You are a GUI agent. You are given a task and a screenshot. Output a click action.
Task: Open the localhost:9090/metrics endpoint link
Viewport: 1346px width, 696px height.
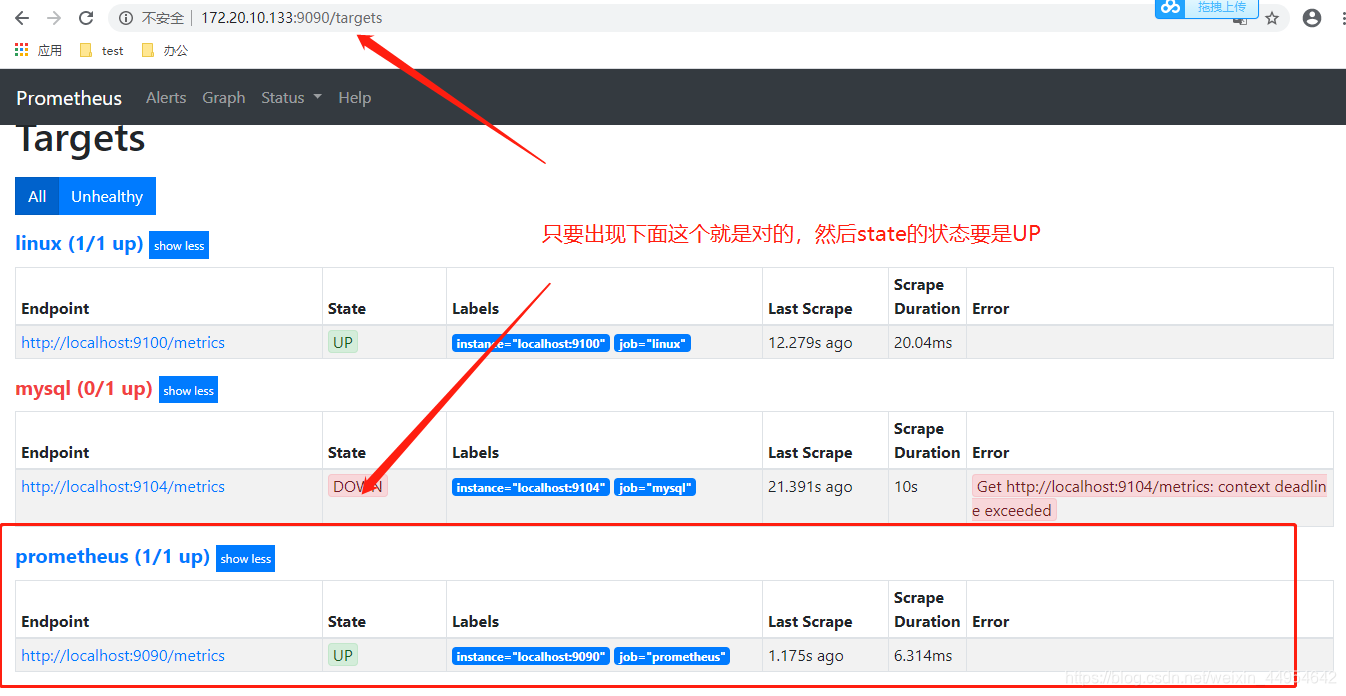[123, 656]
